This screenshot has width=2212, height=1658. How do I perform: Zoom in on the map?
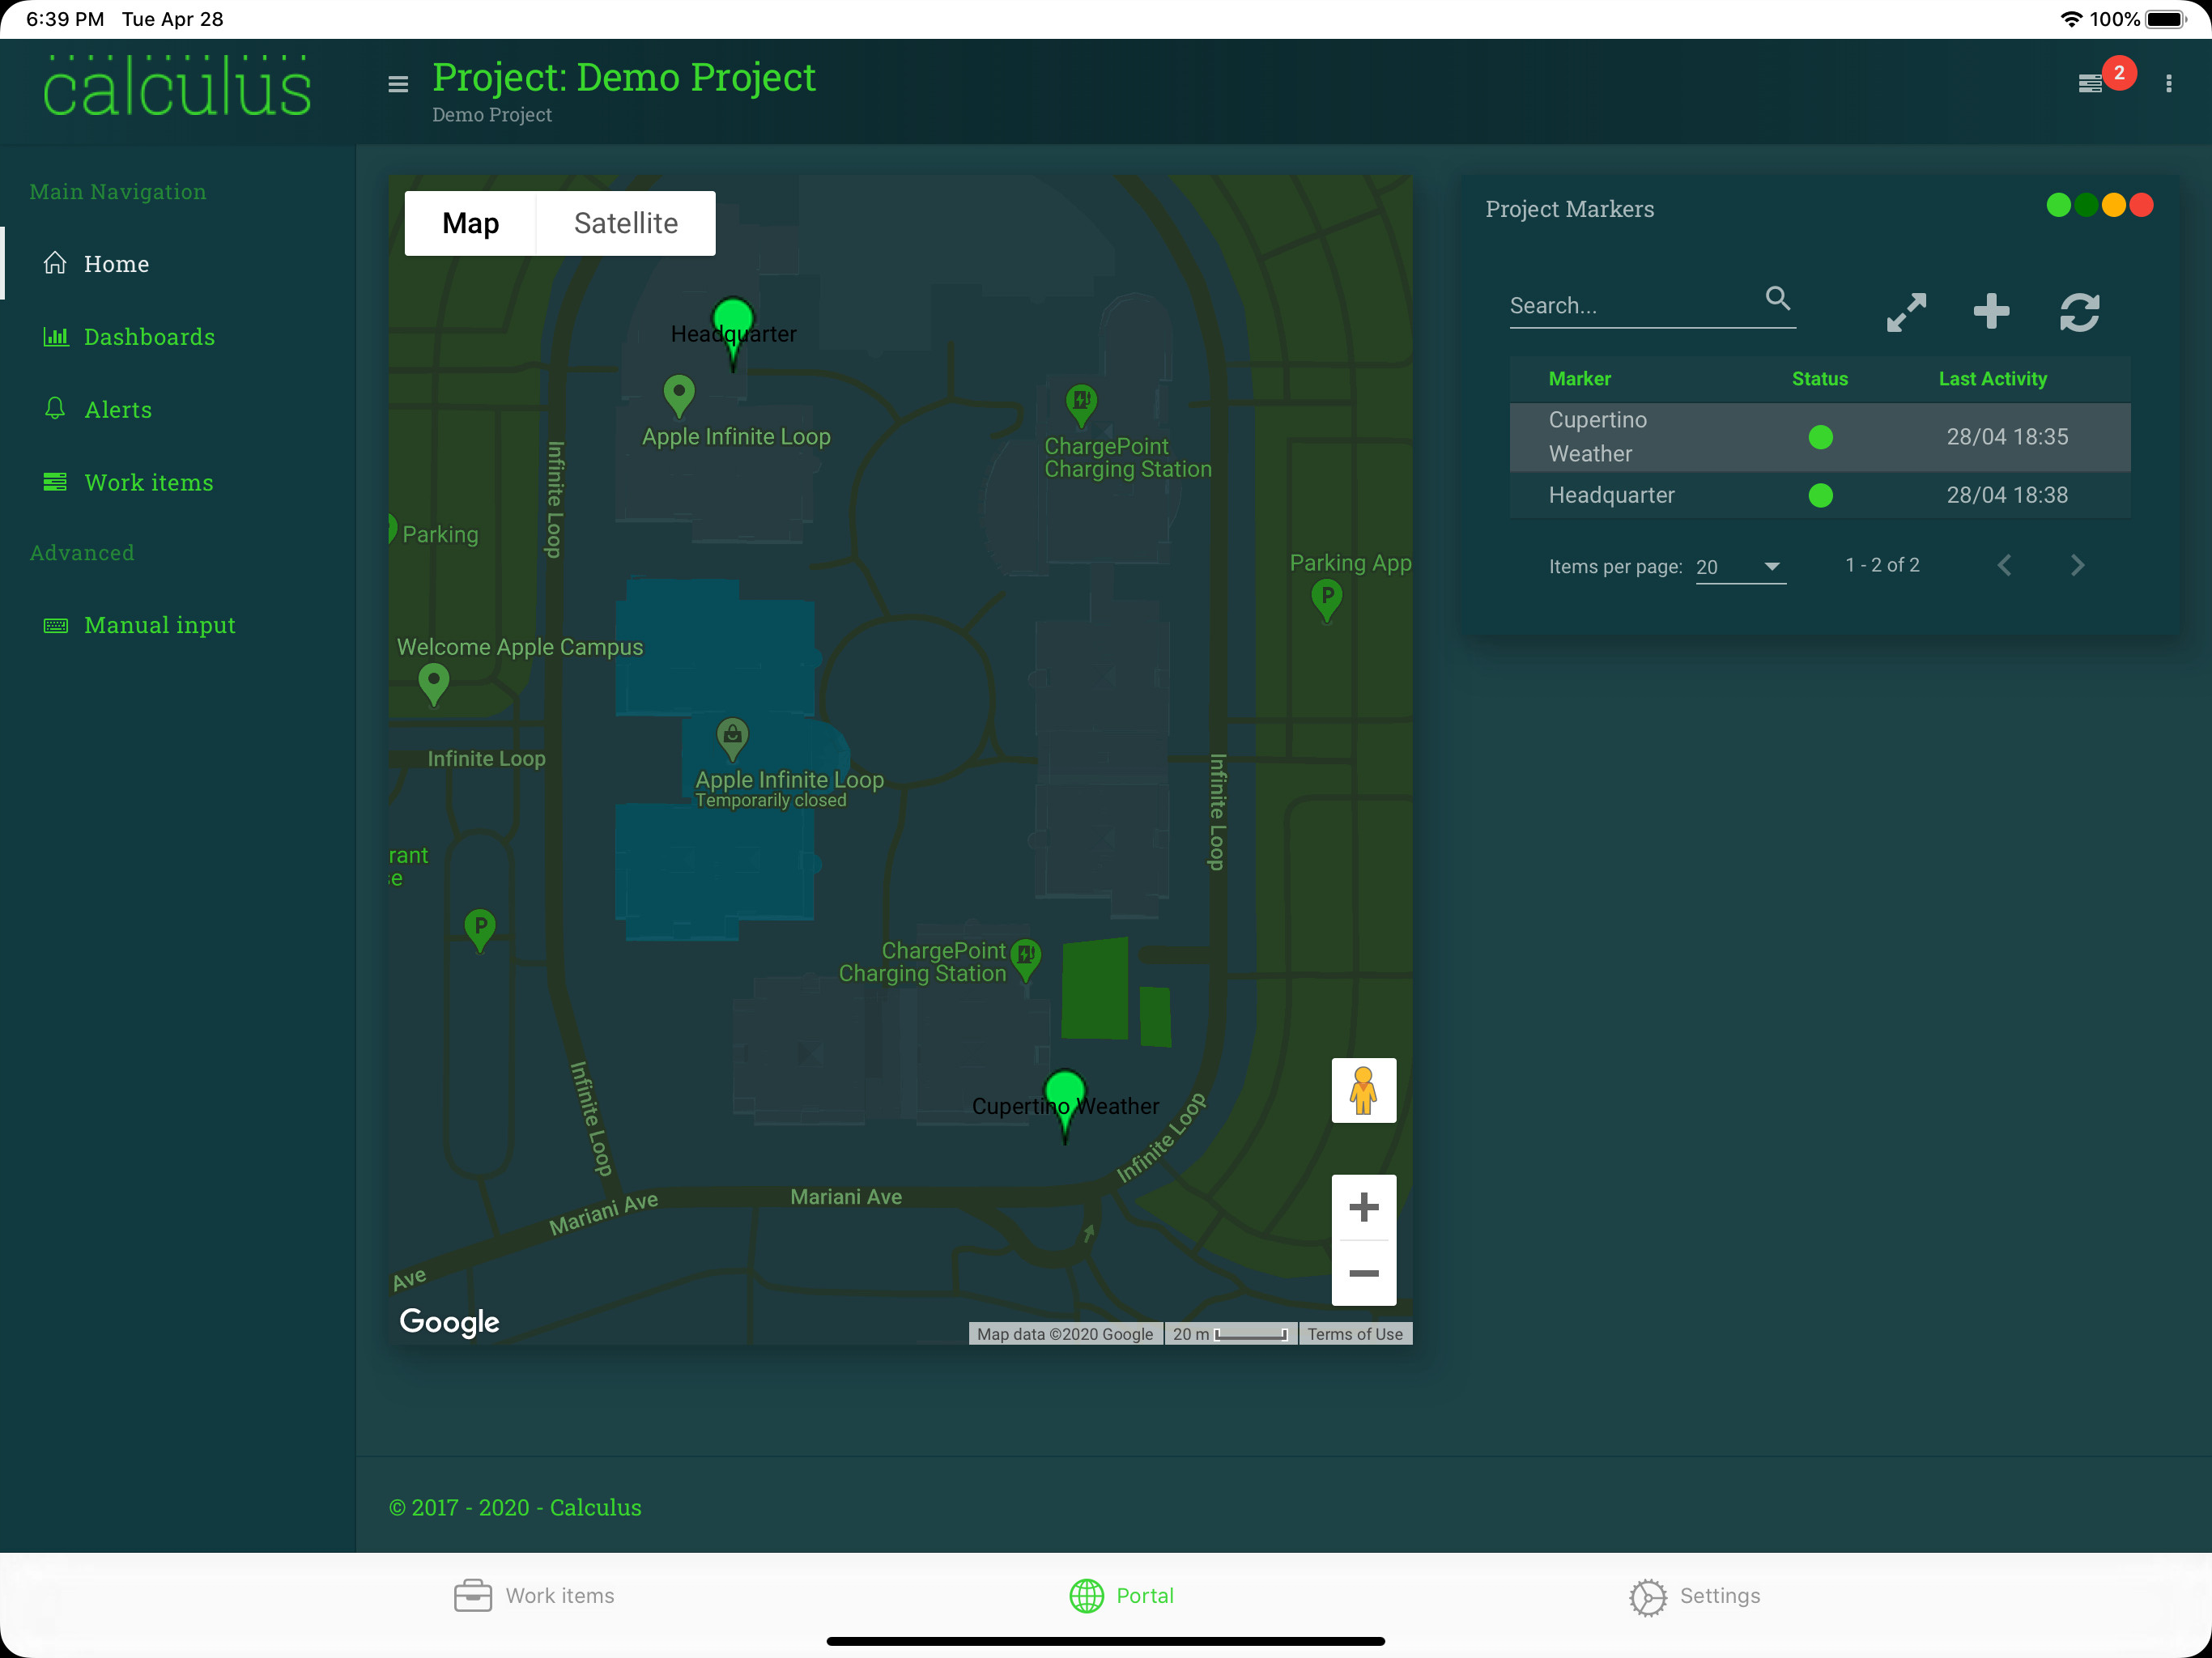point(1363,1207)
